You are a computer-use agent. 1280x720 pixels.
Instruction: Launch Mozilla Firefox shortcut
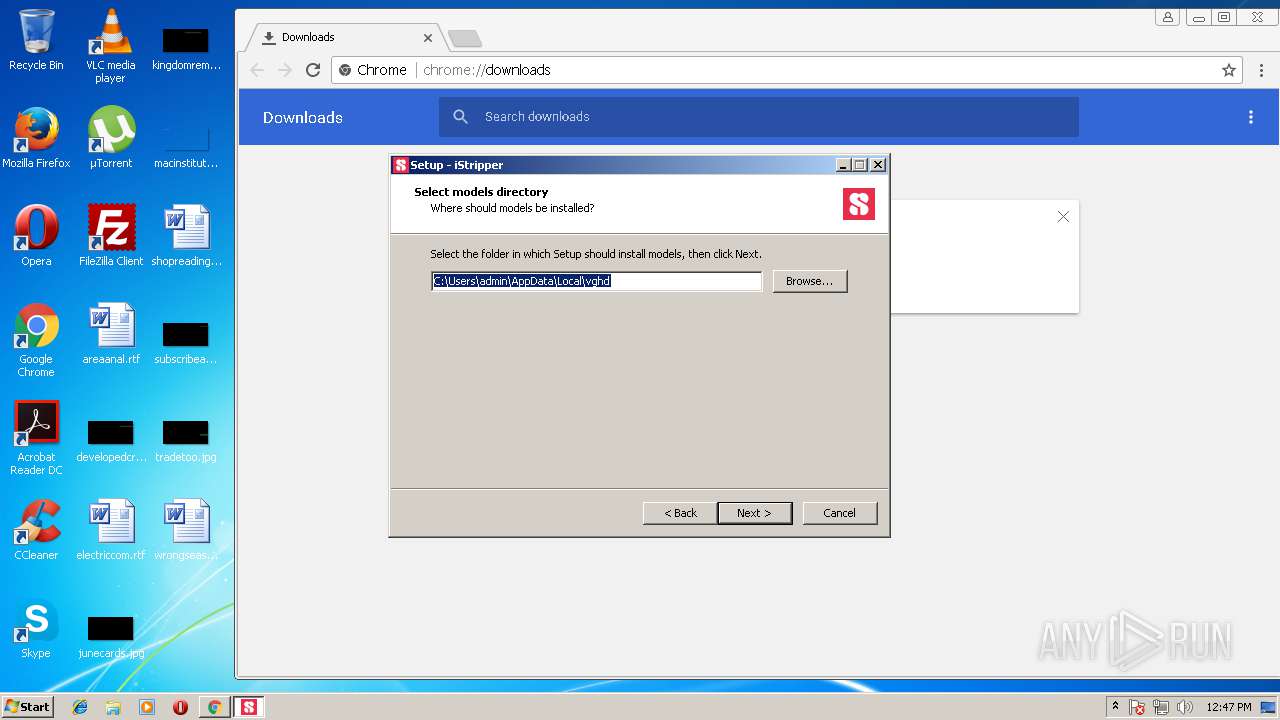click(x=36, y=138)
